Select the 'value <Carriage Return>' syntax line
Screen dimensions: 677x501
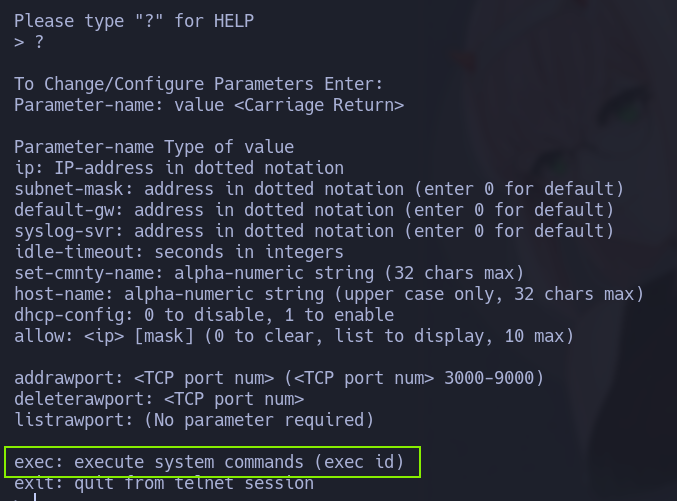209,105
